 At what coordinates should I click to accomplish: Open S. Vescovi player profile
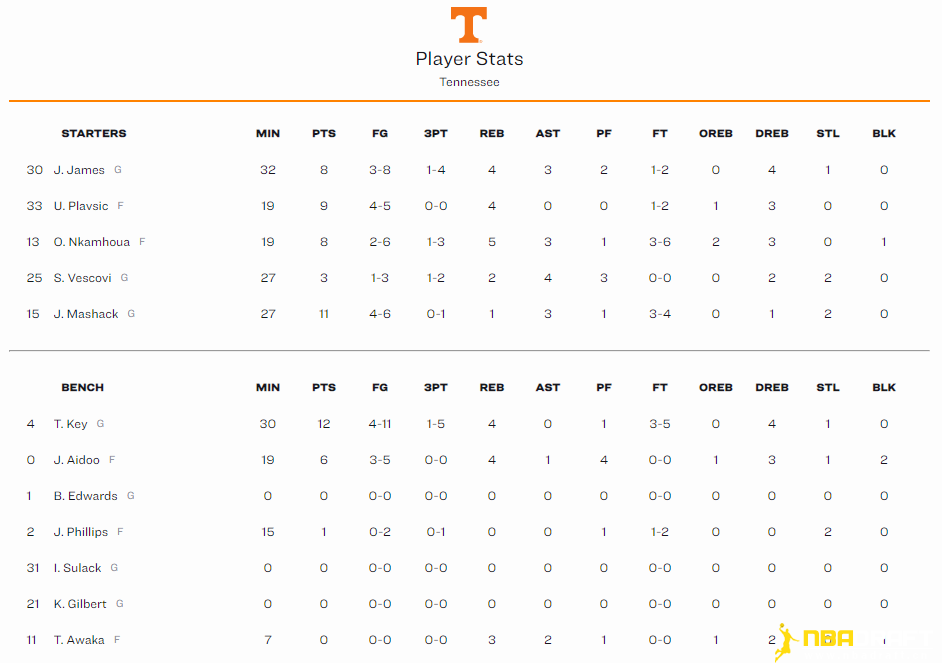tap(82, 278)
